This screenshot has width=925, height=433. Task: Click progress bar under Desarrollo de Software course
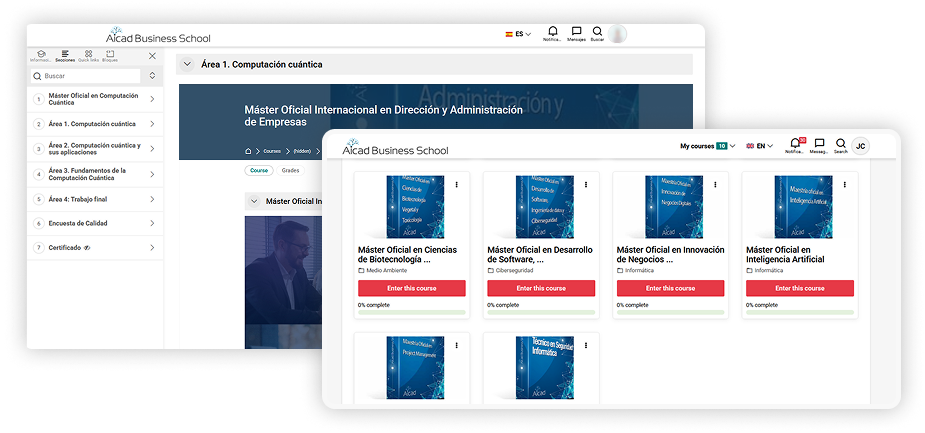540,312
